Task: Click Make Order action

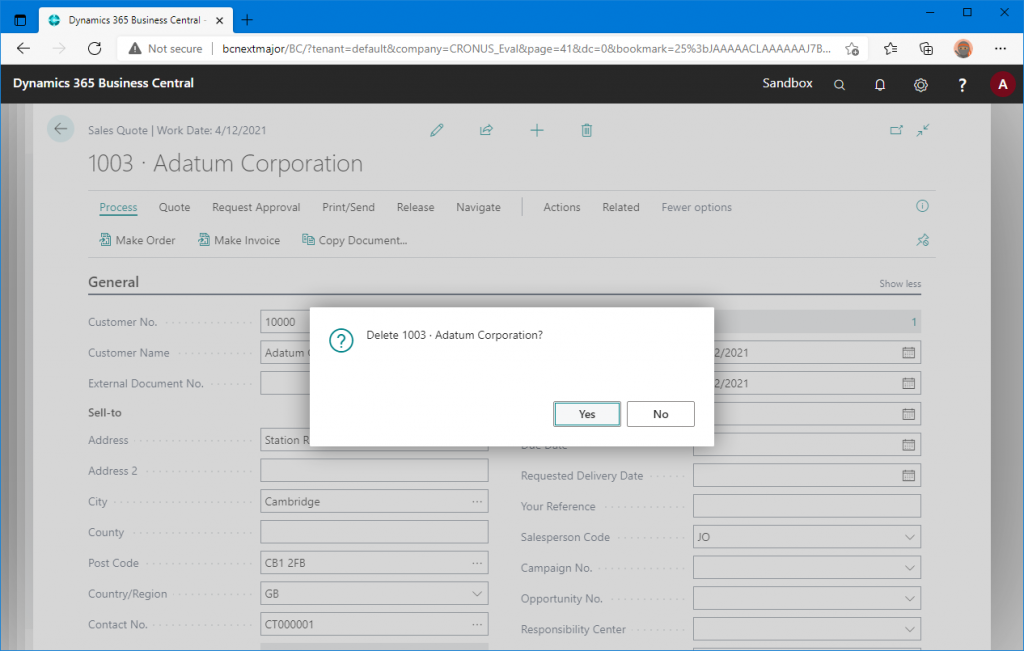Action: click(x=137, y=240)
